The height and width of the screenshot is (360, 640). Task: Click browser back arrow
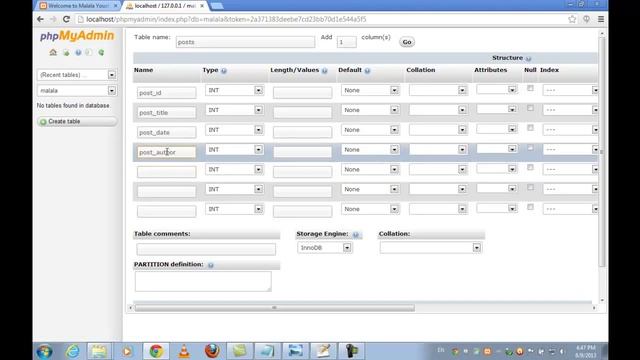(x=40, y=19)
